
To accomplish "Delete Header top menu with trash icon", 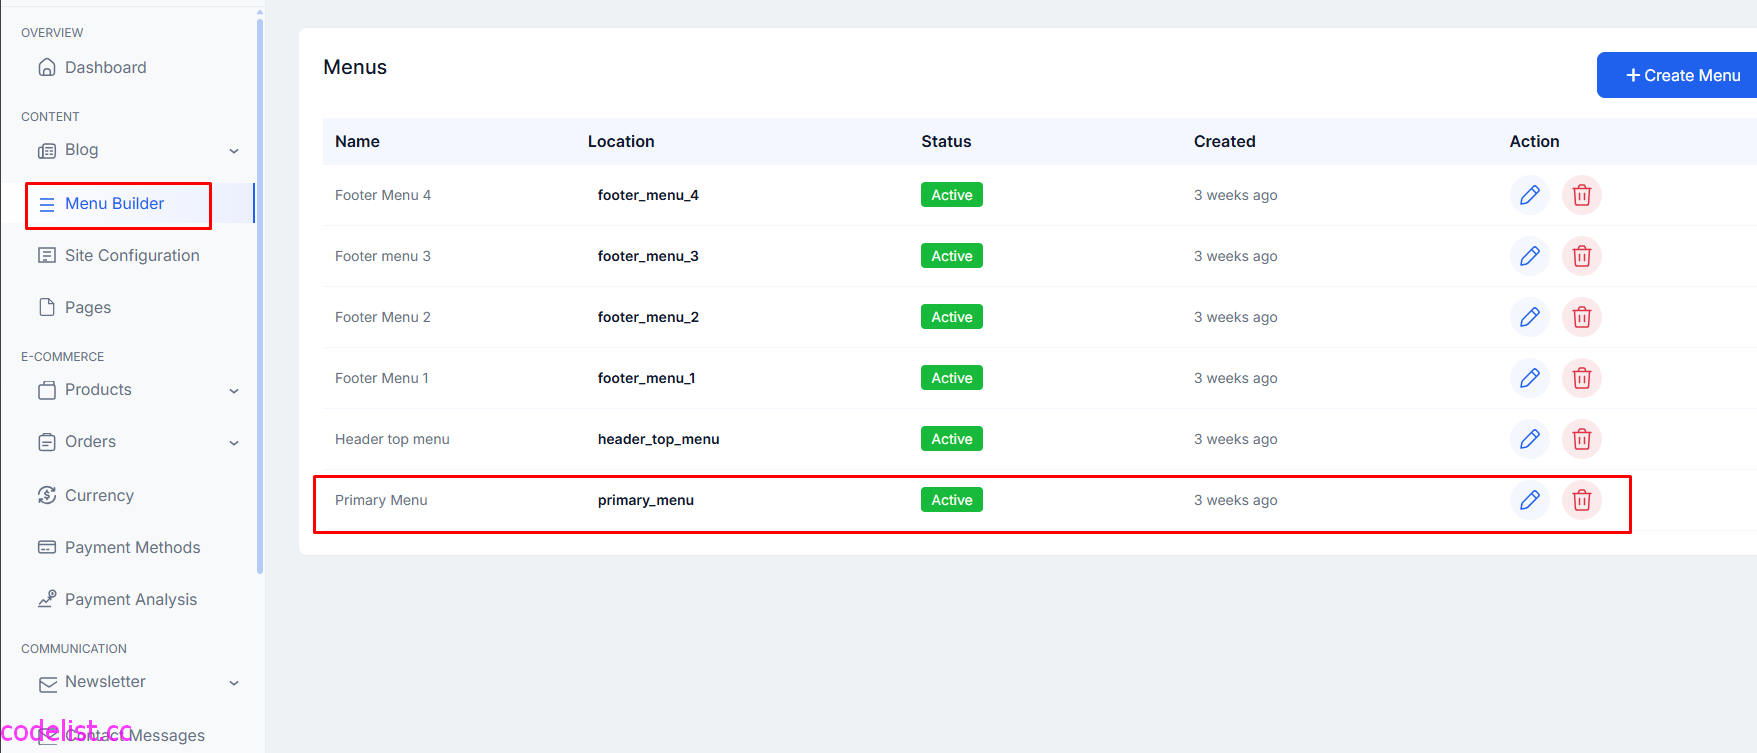I will pos(1582,439).
